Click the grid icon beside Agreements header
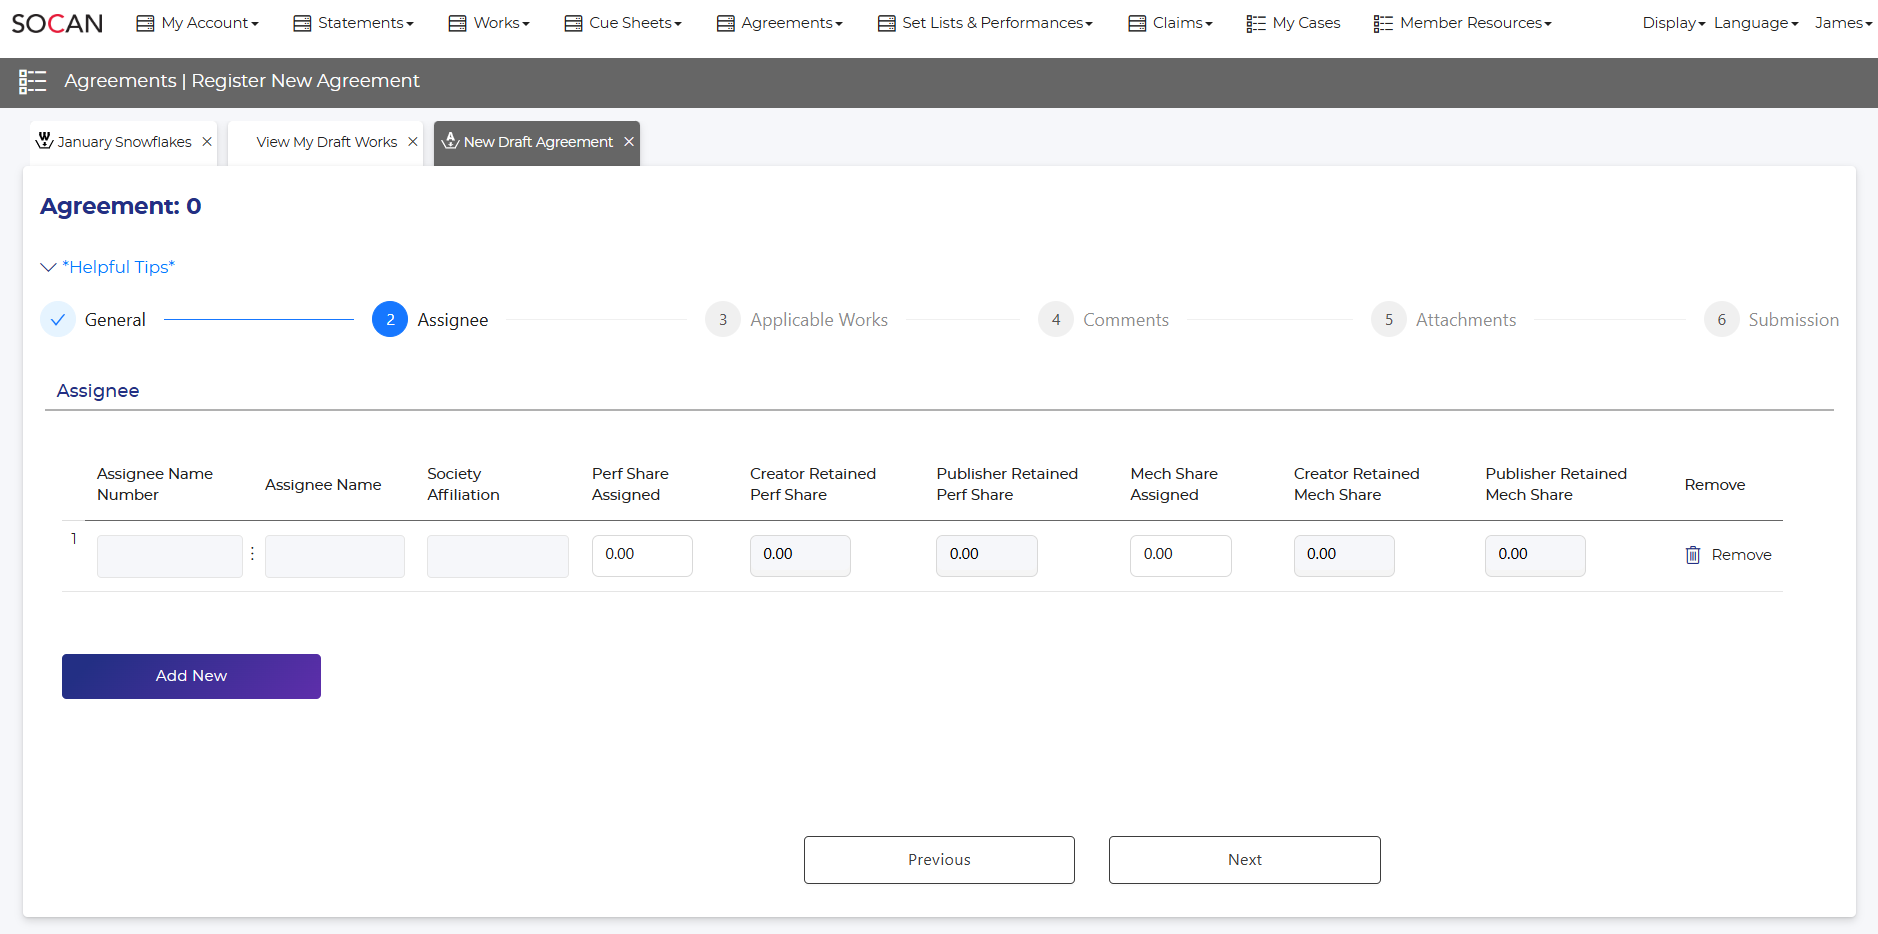Image resolution: width=1878 pixels, height=934 pixels. tap(33, 82)
